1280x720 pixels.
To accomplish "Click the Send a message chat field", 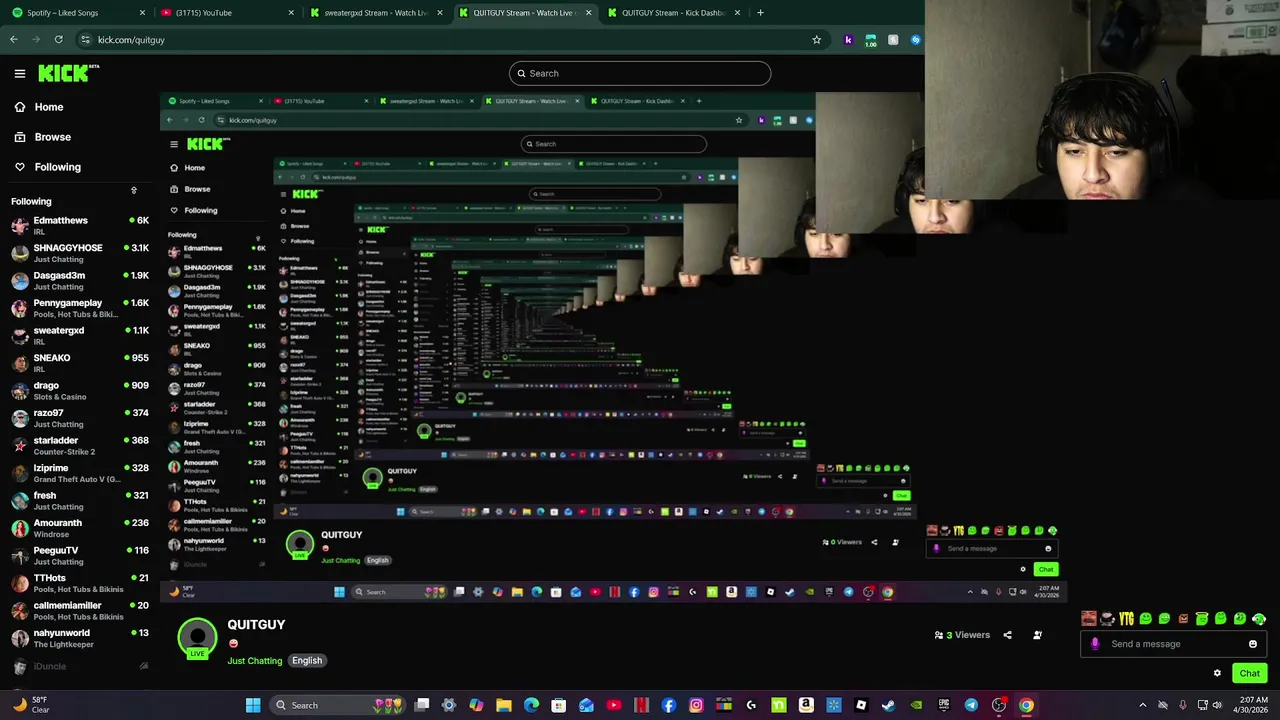I will 1173,644.
